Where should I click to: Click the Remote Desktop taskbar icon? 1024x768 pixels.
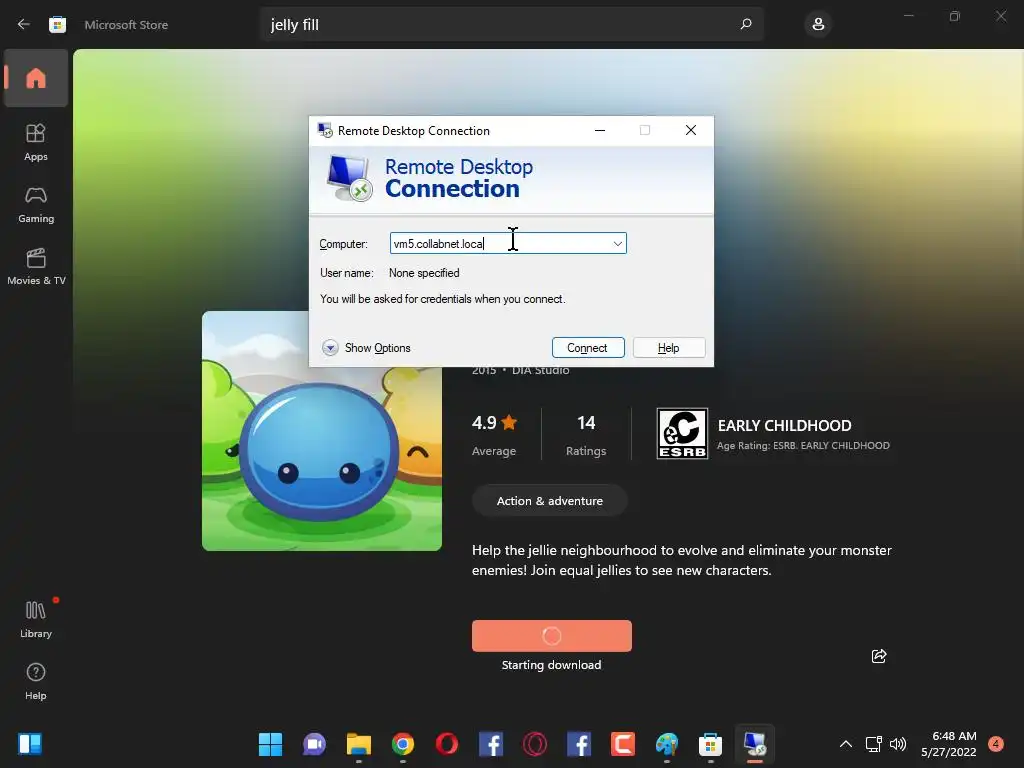tap(755, 744)
